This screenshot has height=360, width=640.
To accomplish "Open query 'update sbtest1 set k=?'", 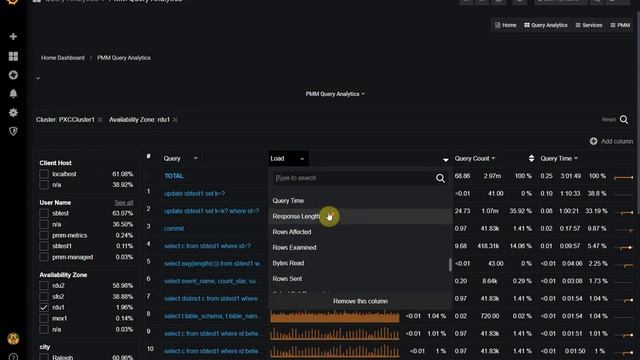I will coord(194,193).
